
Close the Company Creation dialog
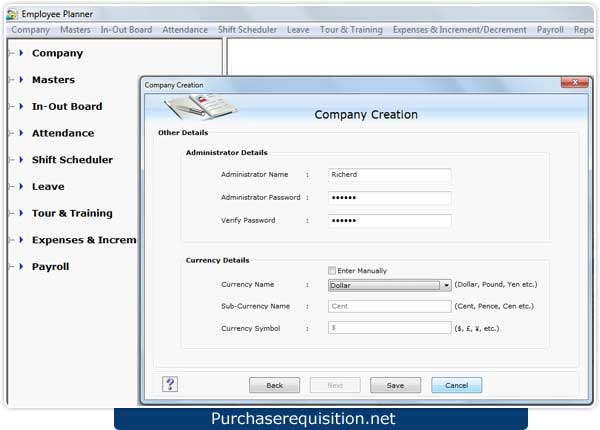[x=574, y=83]
